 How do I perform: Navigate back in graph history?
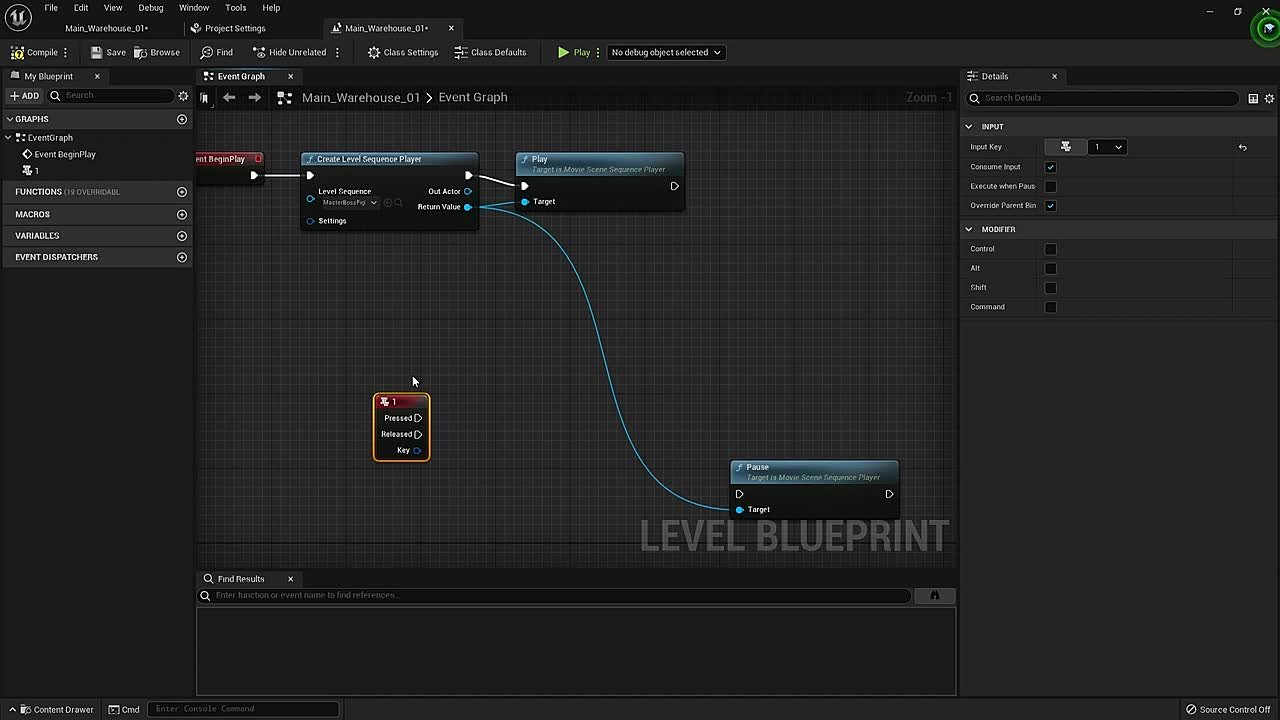[229, 97]
